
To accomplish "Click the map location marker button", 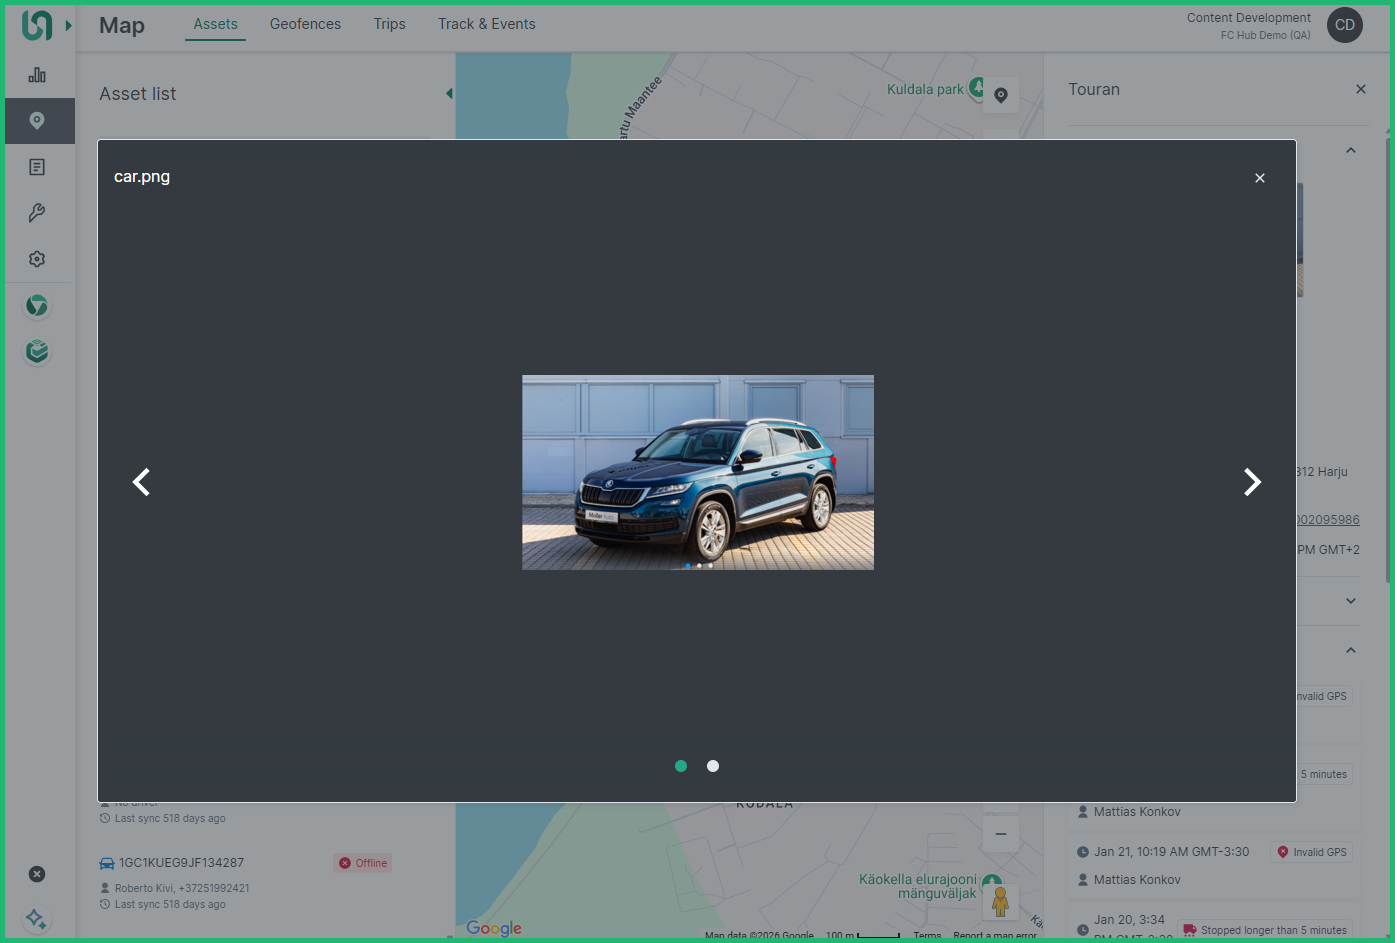I will point(1001,95).
